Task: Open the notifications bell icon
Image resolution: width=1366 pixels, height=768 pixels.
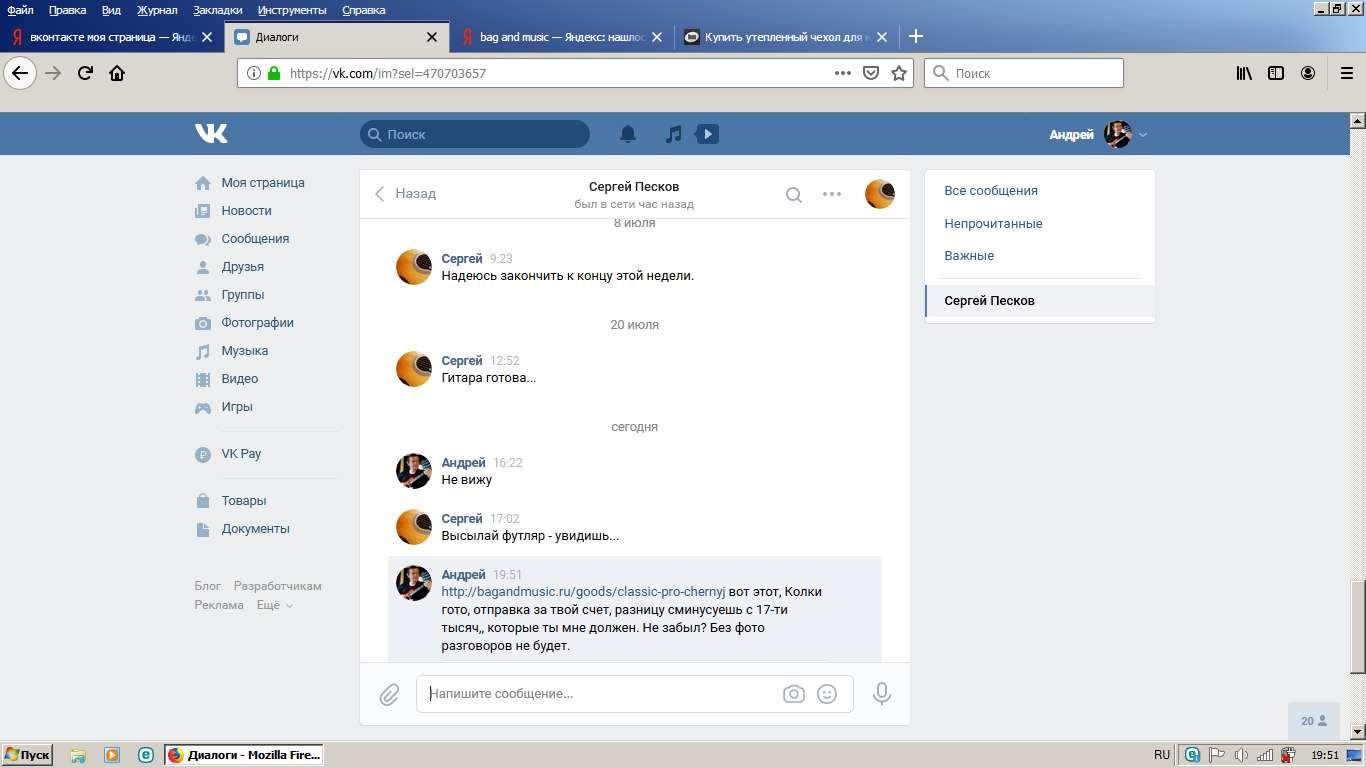Action: [x=628, y=134]
